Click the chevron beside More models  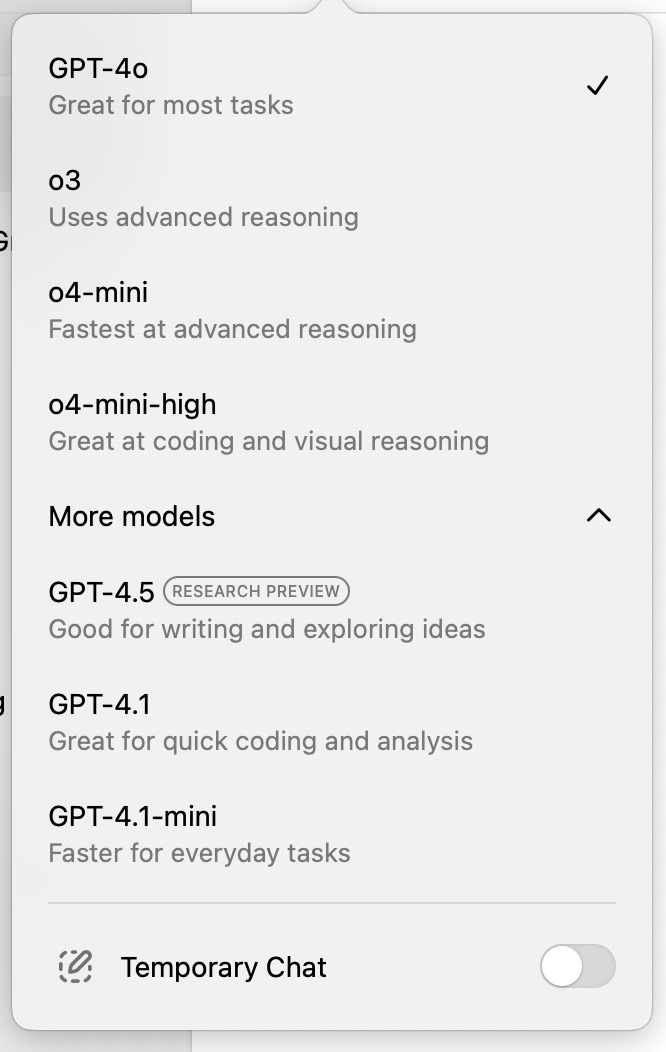tap(598, 516)
